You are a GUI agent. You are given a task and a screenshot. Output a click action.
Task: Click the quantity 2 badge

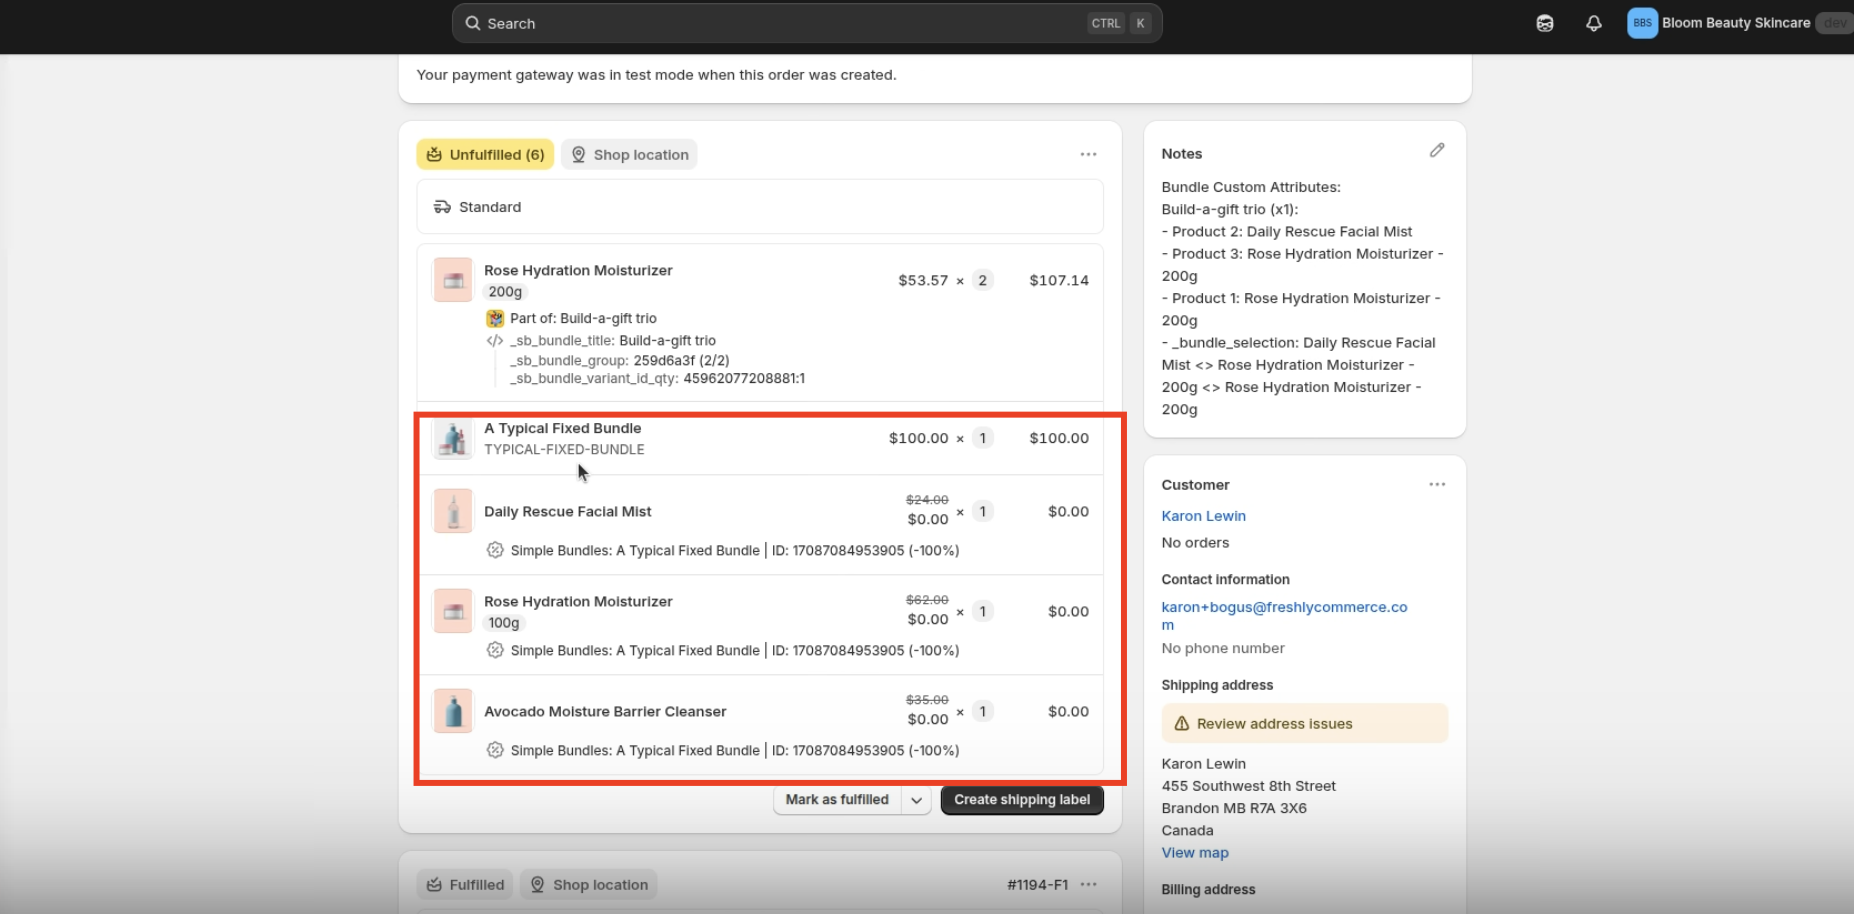[x=983, y=280]
